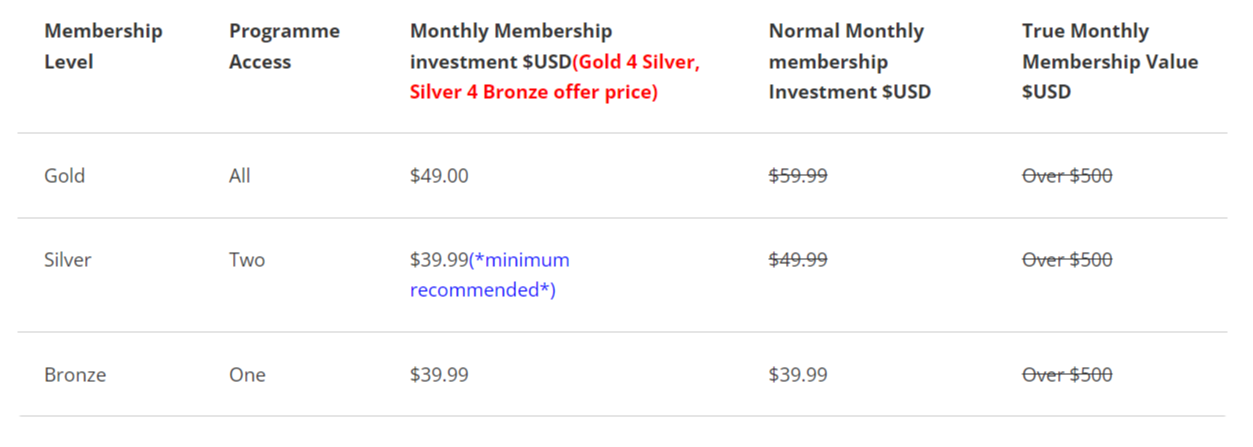Click the Membership Level column header
The image size is (1253, 447).
[103, 46]
